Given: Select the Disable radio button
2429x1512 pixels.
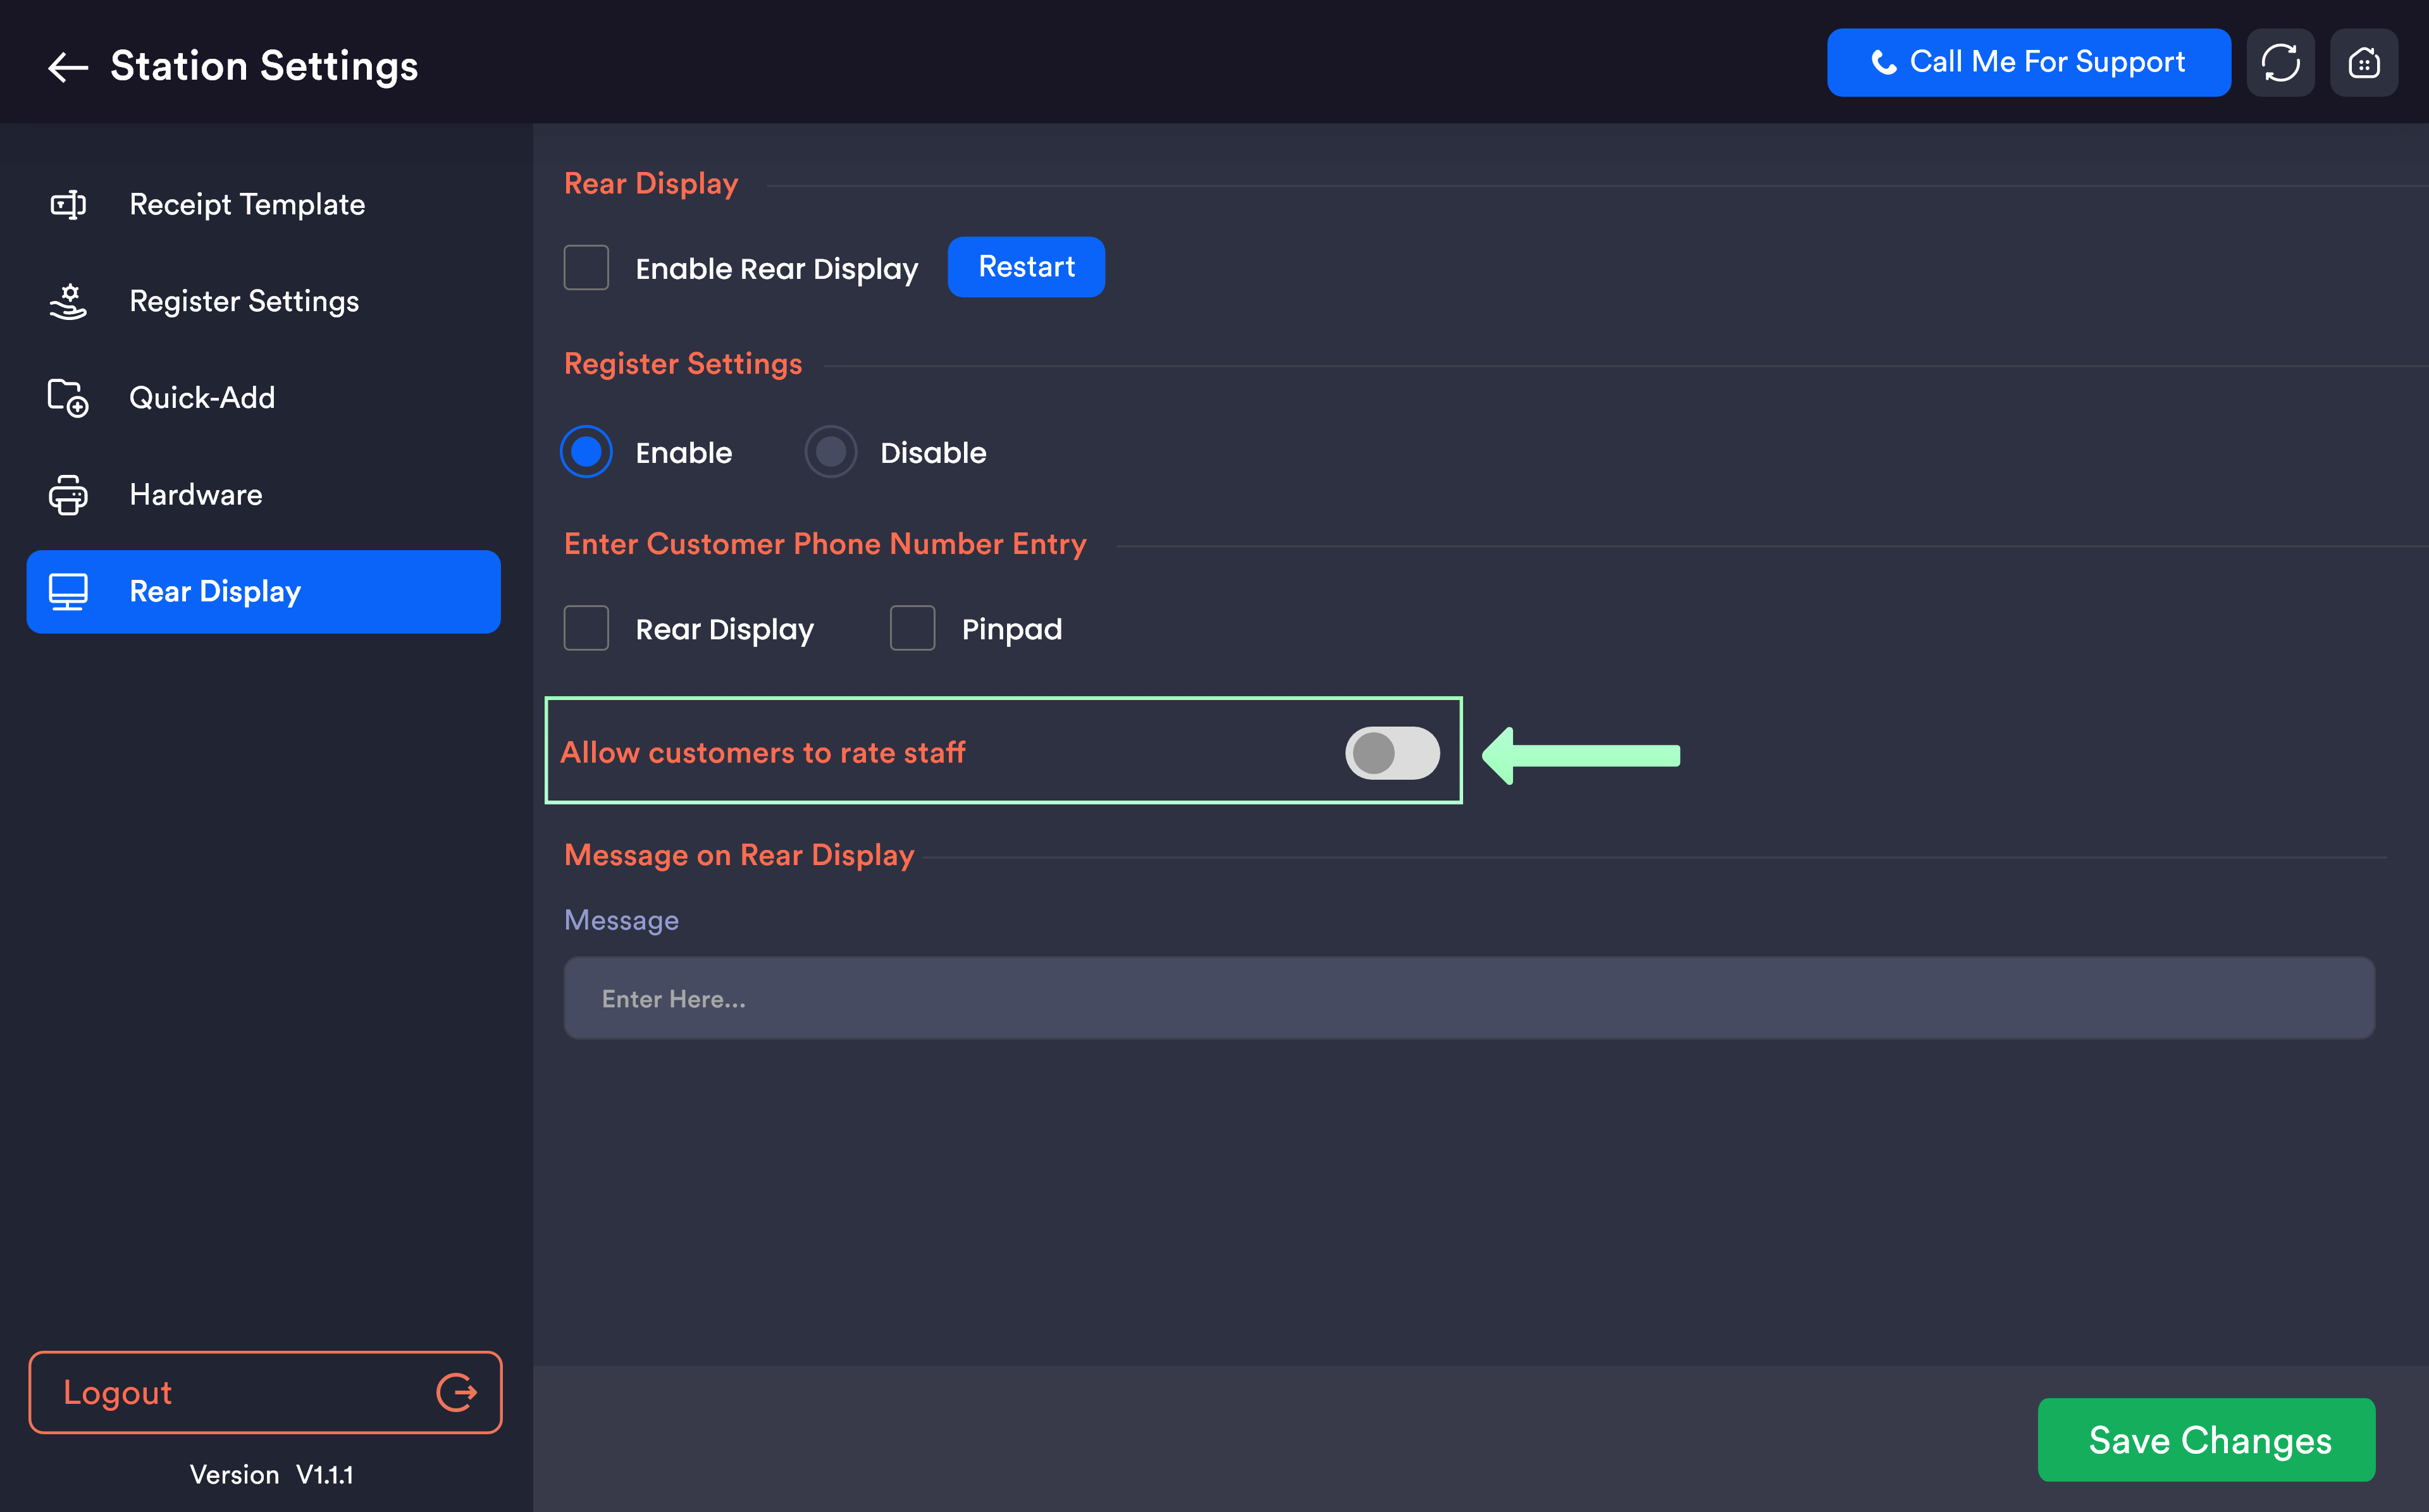Looking at the screenshot, I should (830, 452).
